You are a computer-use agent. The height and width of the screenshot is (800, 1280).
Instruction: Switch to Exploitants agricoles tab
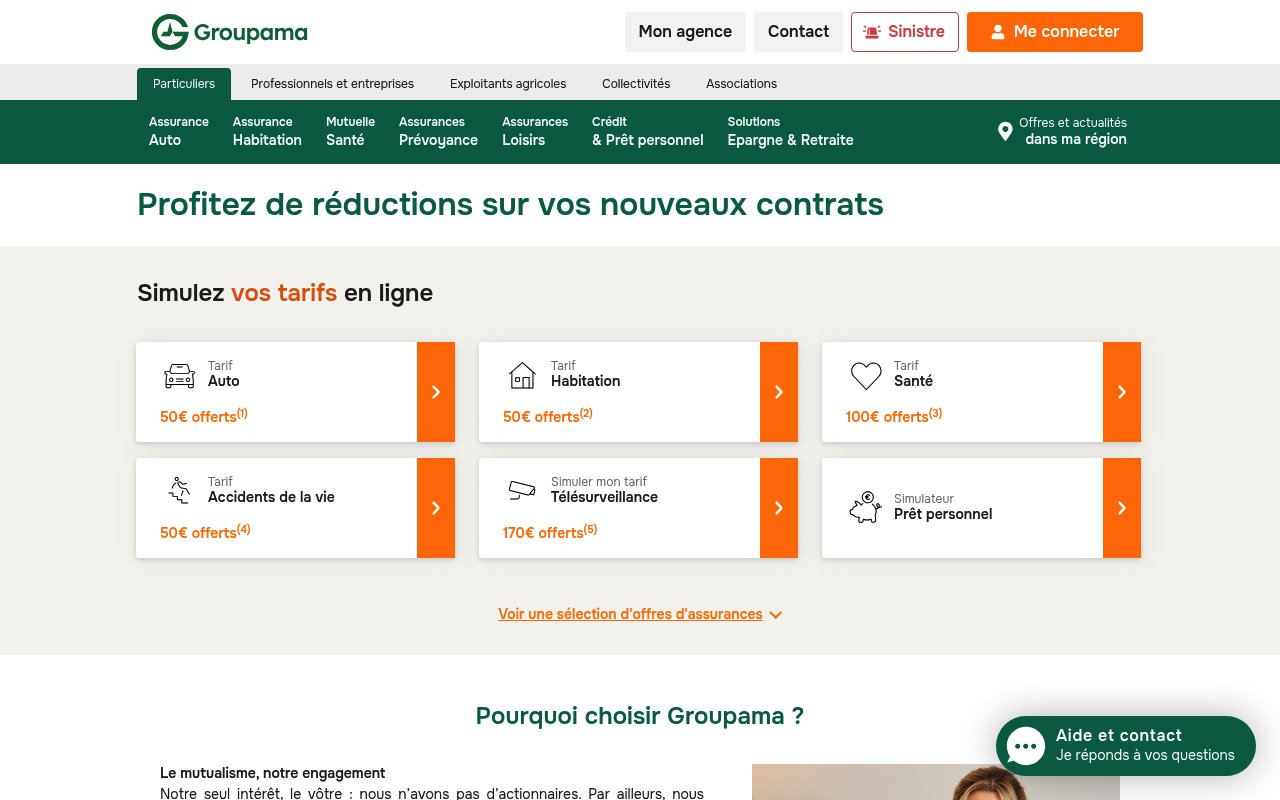[508, 84]
